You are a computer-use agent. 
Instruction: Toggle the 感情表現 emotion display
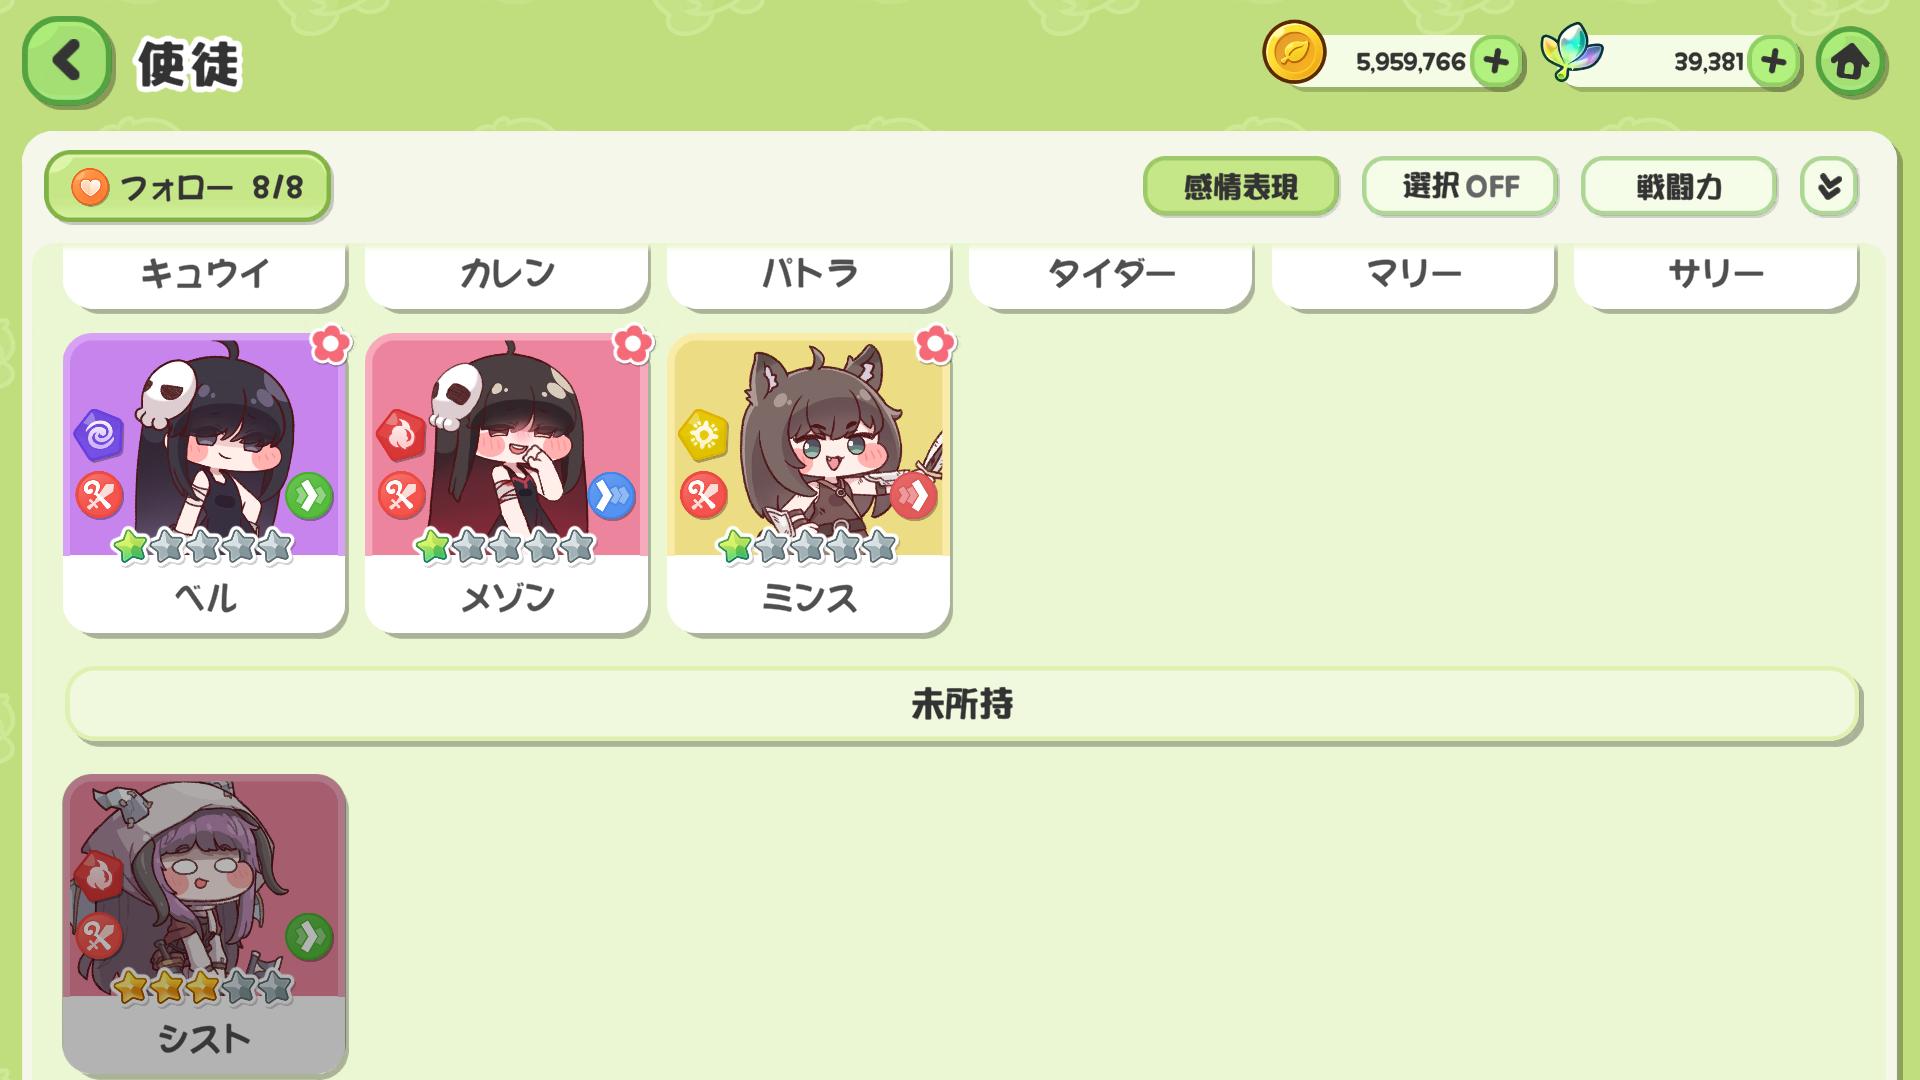(x=1240, y=186)
